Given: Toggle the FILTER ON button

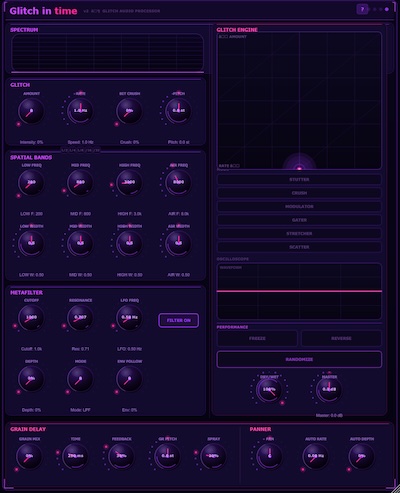Looking at the screenshot, I should point(179,320).
